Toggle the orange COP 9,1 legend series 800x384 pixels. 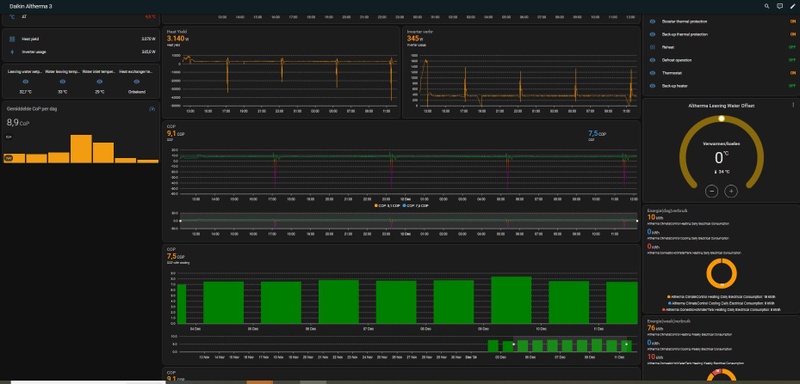387,206
